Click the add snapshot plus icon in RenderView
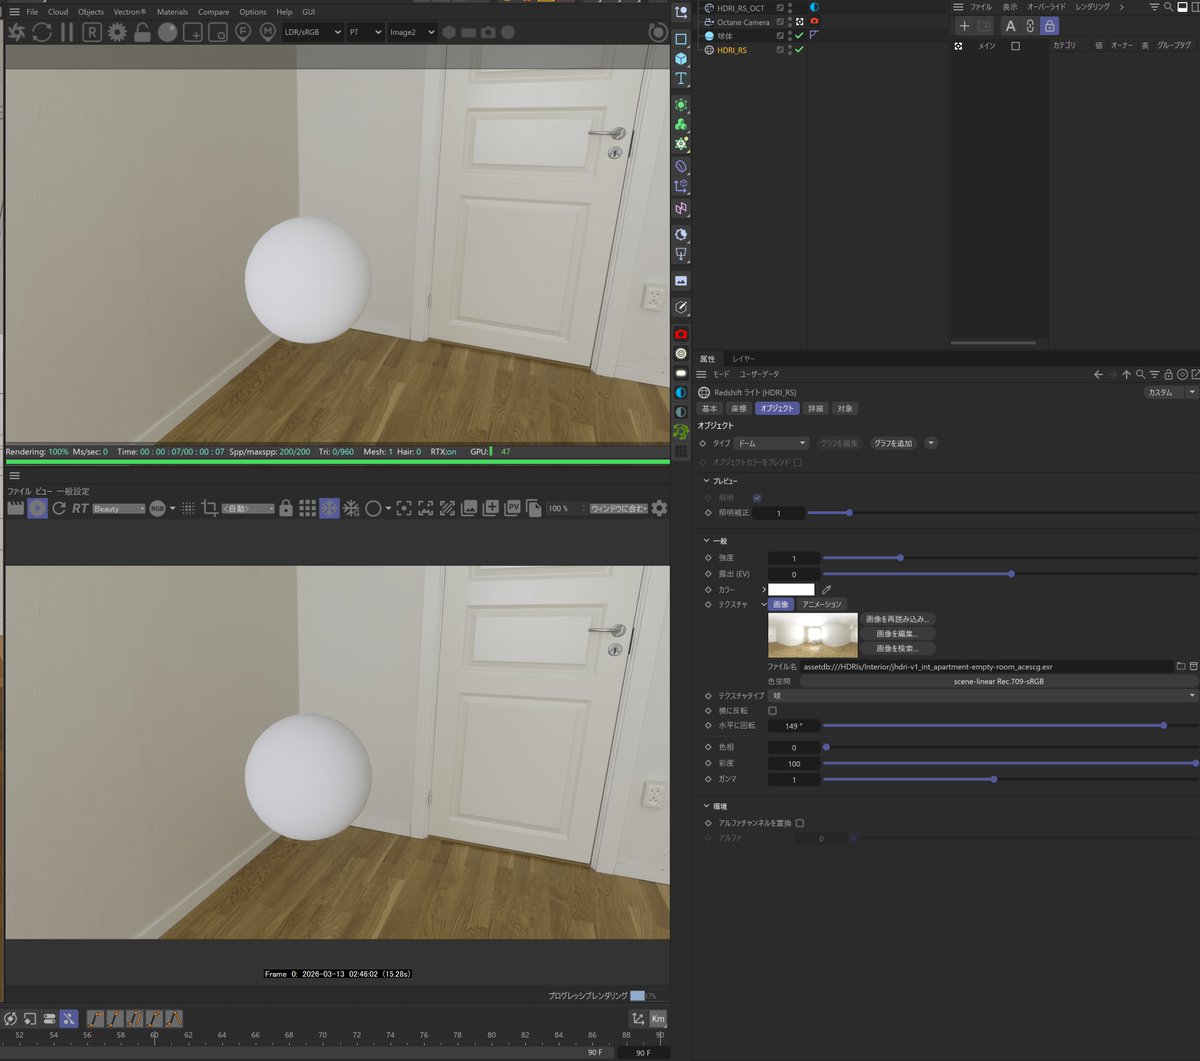Image resolution: width=1200 pixels, height=1061 pixels. coord(491,508)
